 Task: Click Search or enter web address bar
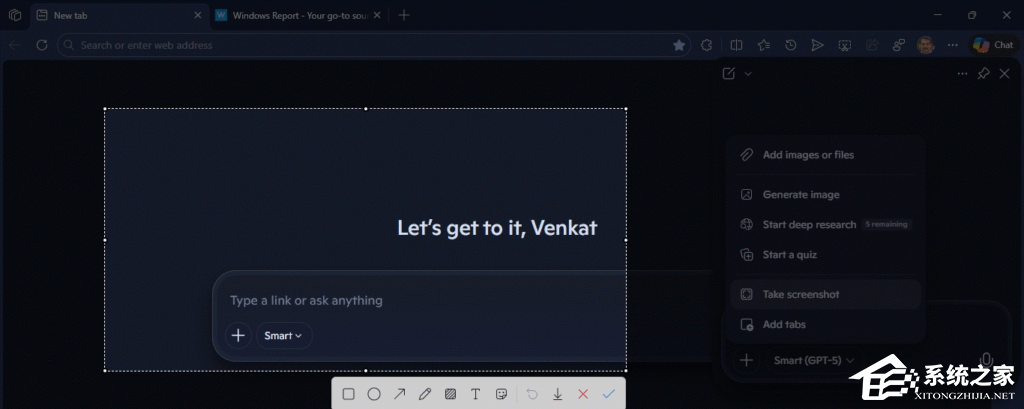[374, 45]
